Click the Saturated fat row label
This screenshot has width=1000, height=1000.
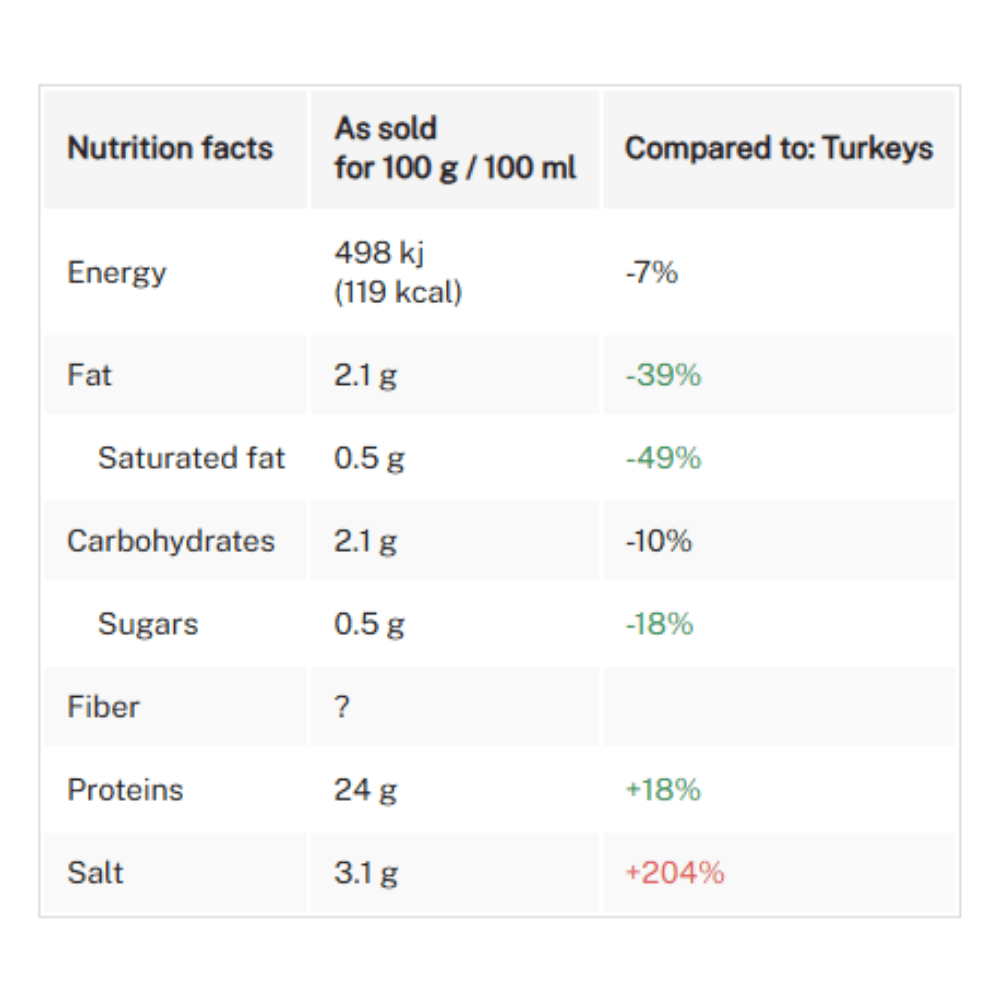pyautogui.click(x=191, y=458)
